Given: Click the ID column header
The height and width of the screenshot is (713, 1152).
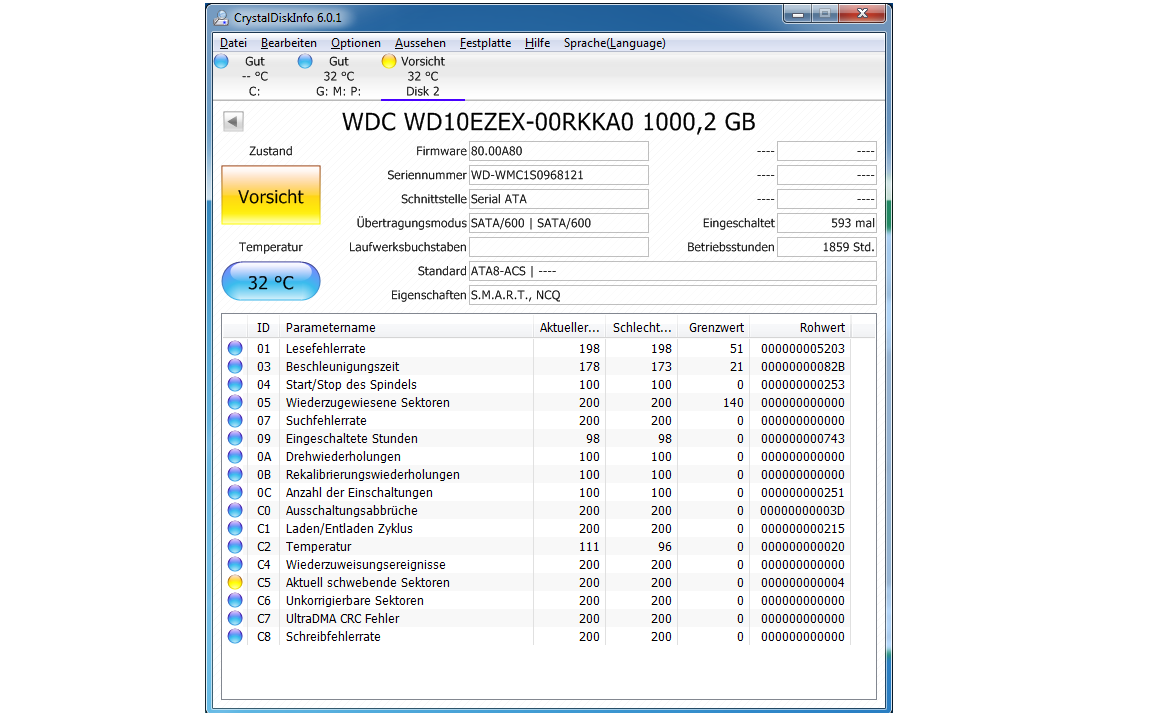Looking at the screenshot, I should 263,328.
